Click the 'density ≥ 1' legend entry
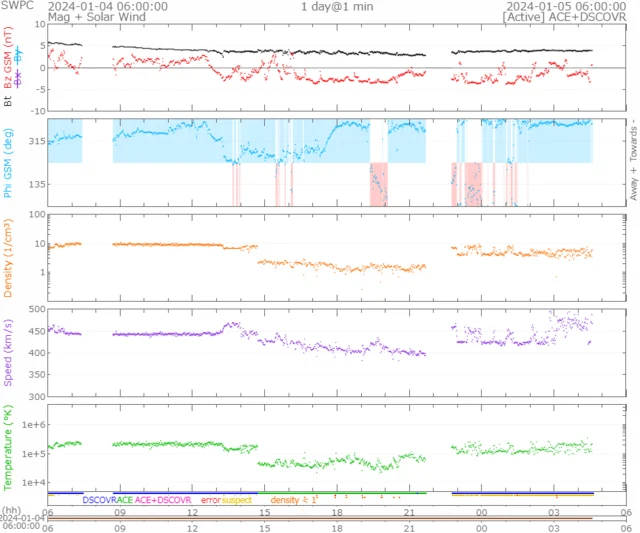 pyautogui.click(x=293, y=499)
